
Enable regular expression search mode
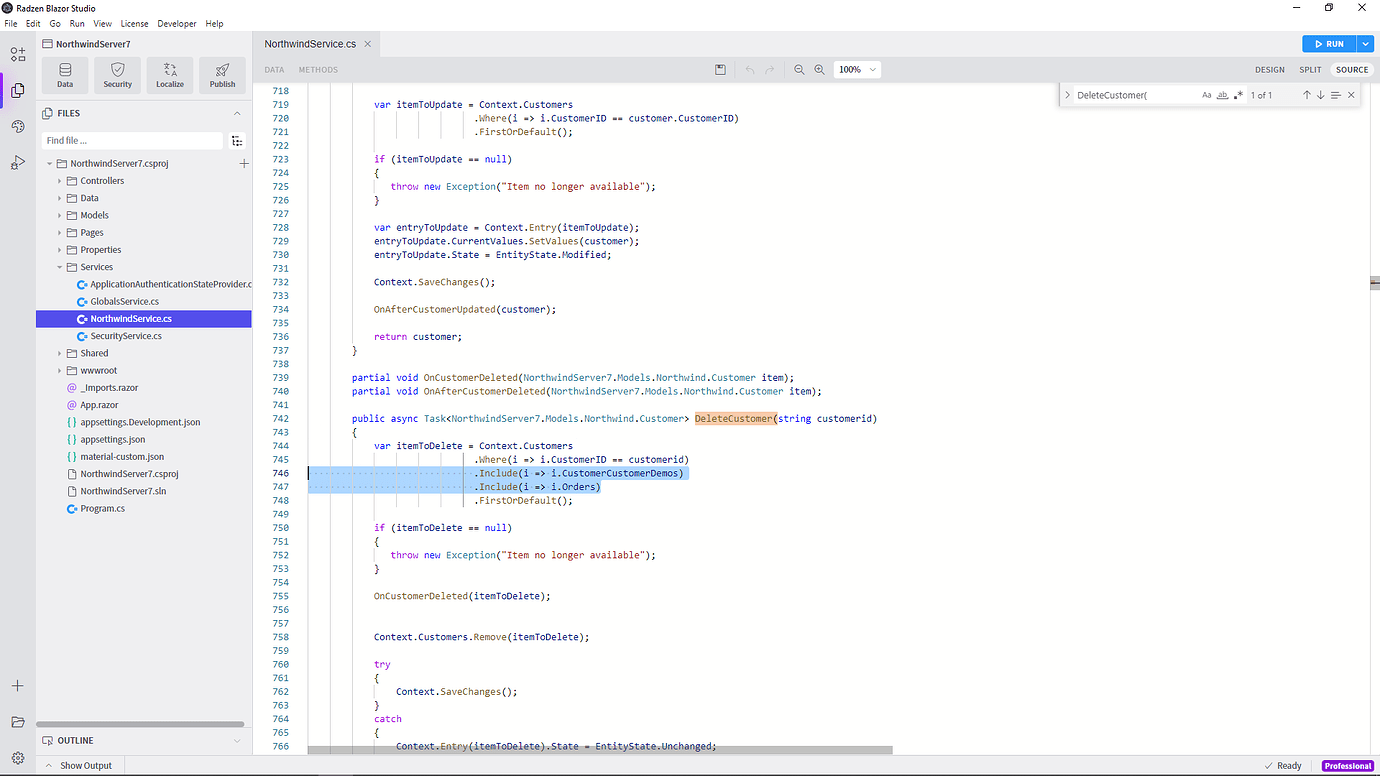1238,95
